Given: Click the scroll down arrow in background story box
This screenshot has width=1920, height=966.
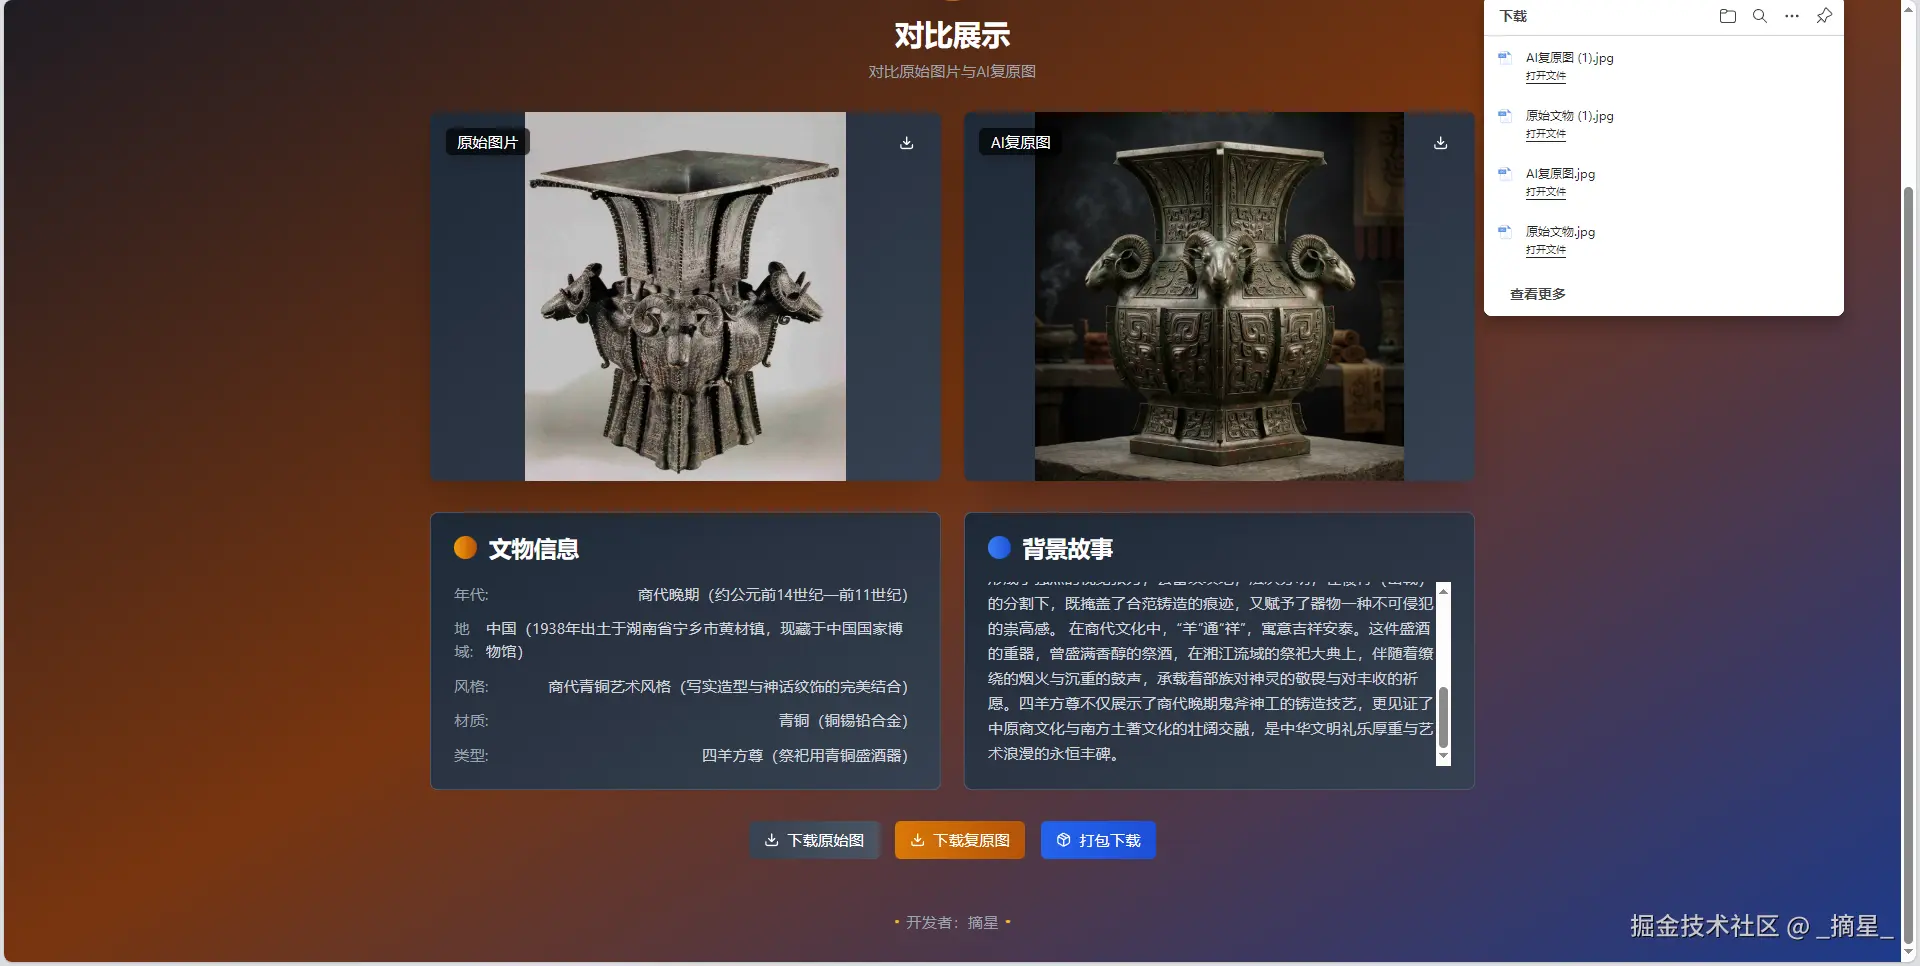Looking at the screenshot, I should (1443, 757).
